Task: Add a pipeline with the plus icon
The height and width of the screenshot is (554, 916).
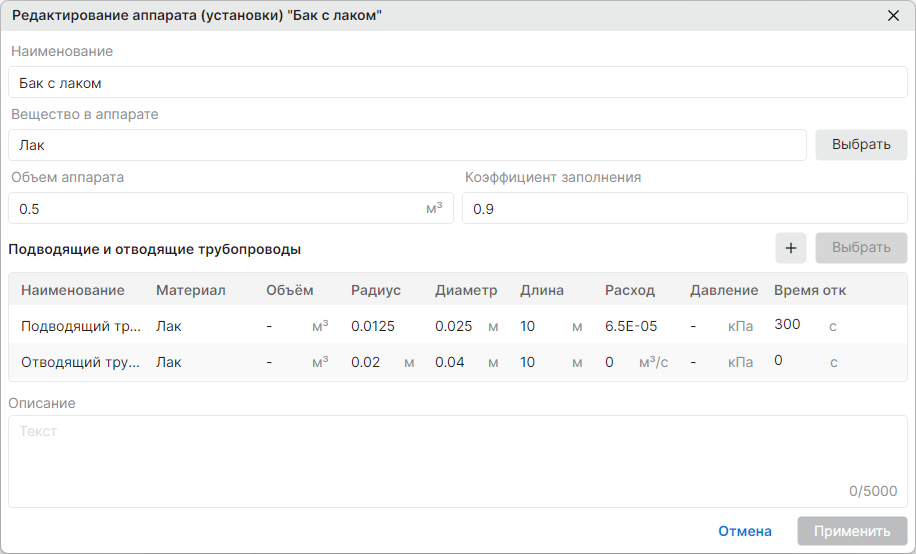Action: (x=791, y=248)
